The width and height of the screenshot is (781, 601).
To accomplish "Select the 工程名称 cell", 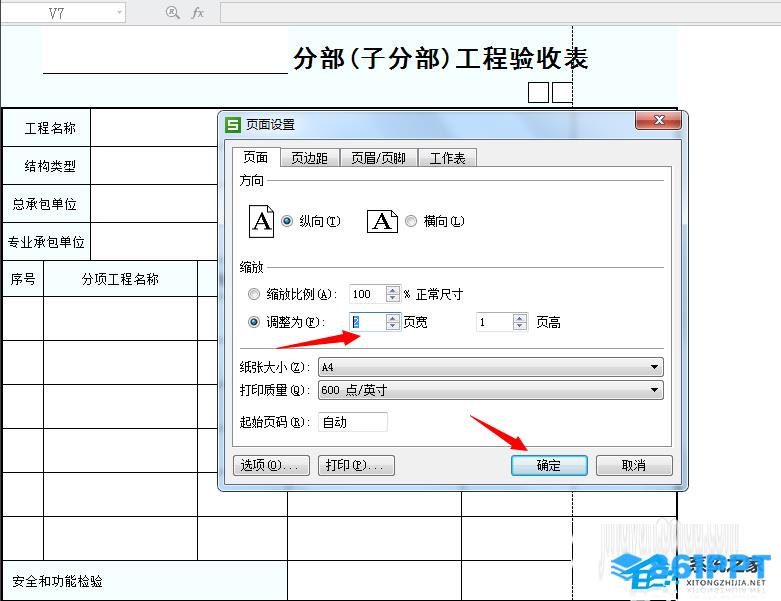I will [46, 128].
